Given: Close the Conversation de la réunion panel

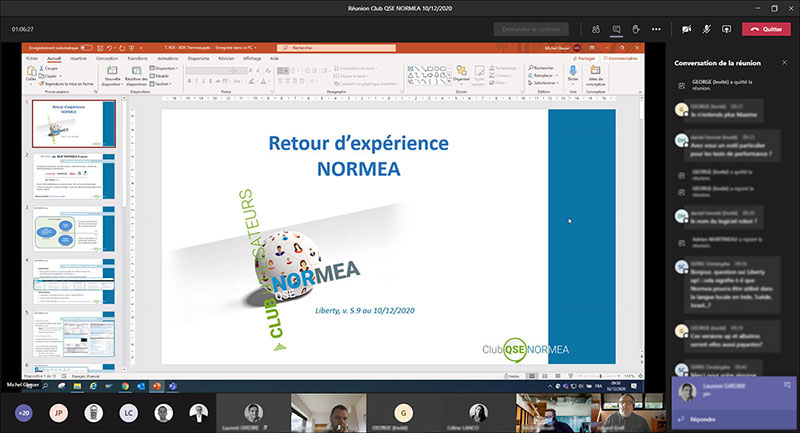Looking at the screenshot, I should pyautogui.click(x=784, y=63).
